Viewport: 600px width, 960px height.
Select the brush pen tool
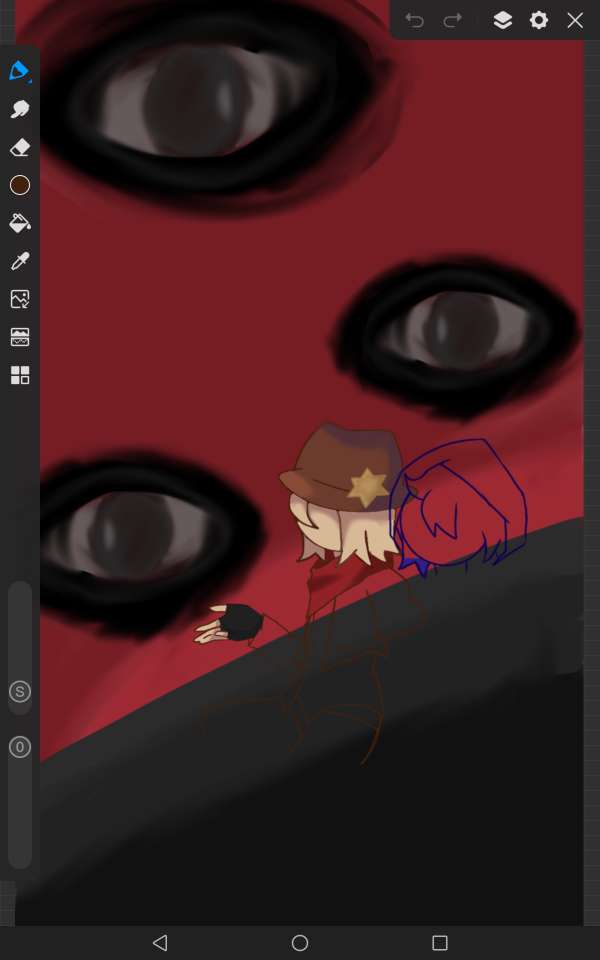pos(20,71)
